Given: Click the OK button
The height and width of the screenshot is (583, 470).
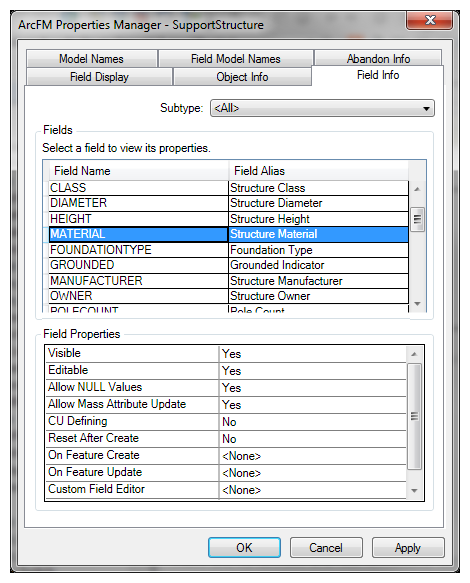Looking at the screenshot, I should pyautogui.click(x=244, y=547).
